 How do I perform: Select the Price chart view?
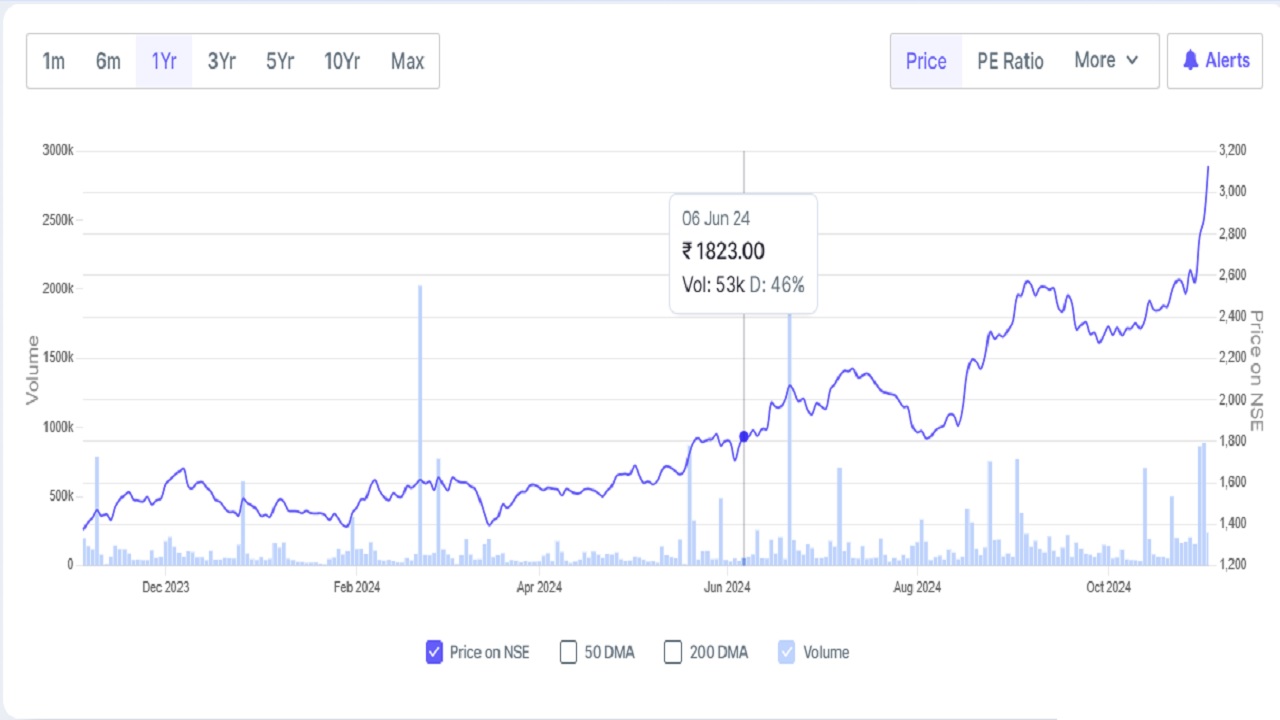(x=926, y=61)
